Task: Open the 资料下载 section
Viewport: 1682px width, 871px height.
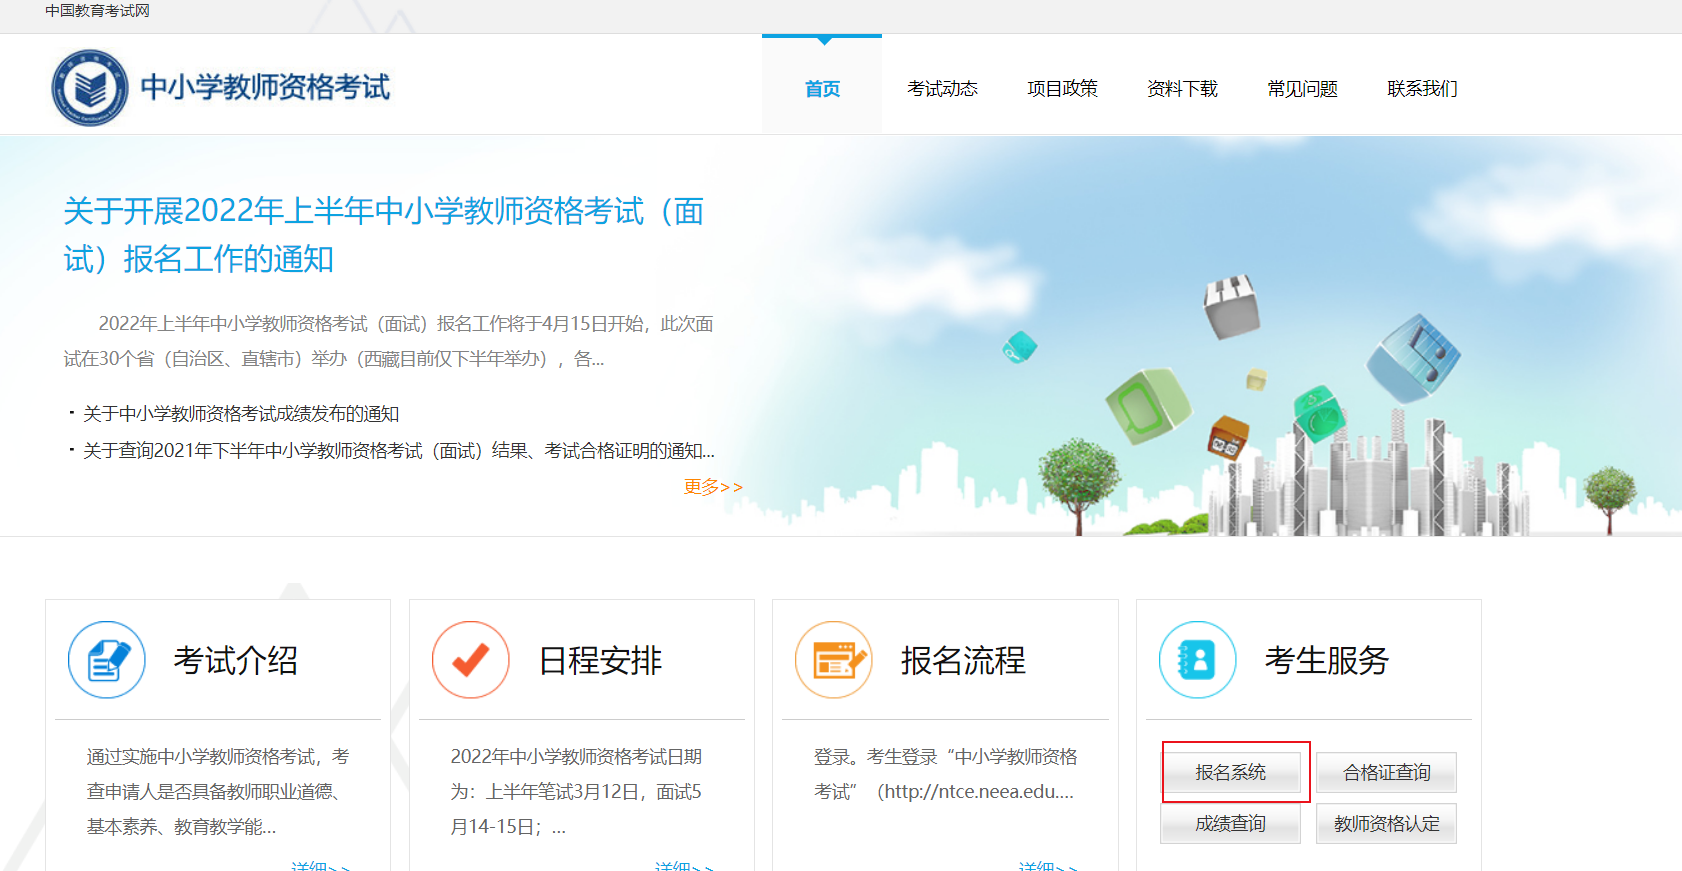Action: tap(1182, 89)
